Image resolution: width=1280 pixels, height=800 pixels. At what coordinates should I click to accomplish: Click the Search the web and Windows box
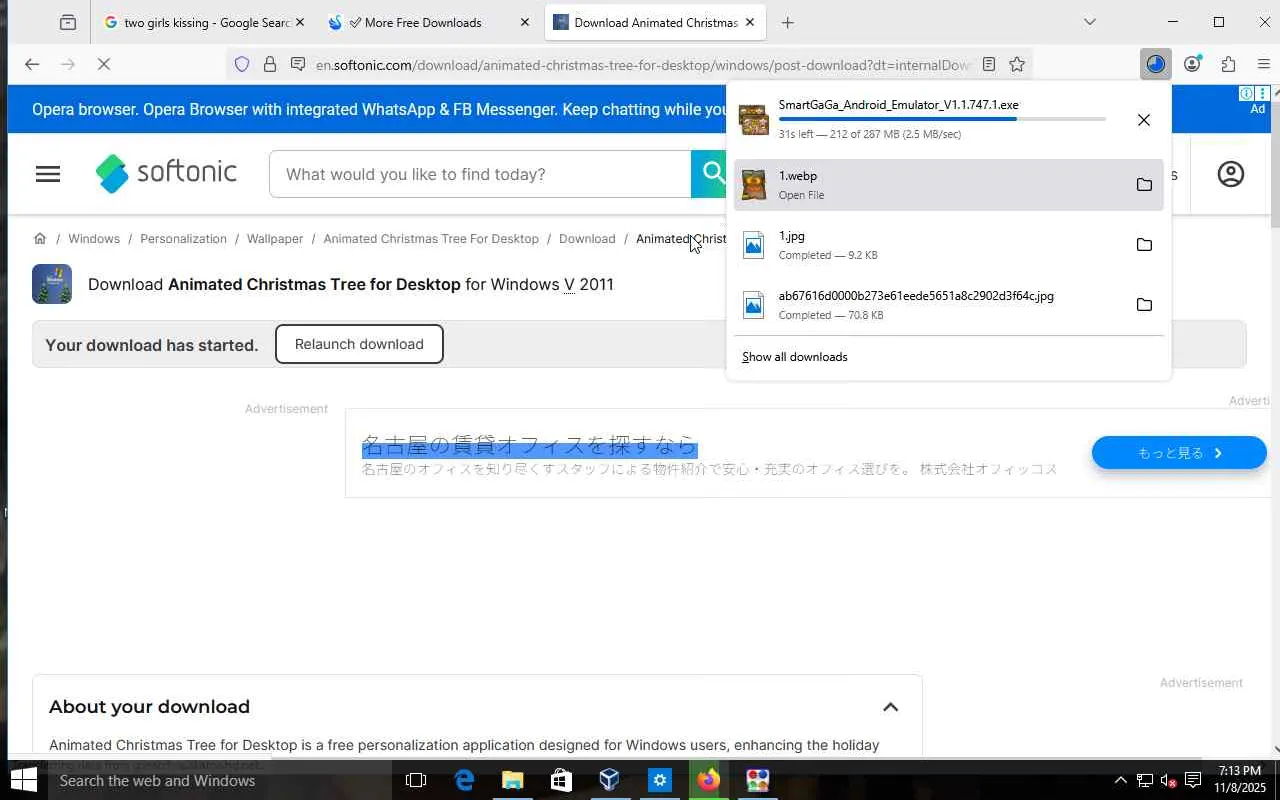221,780
